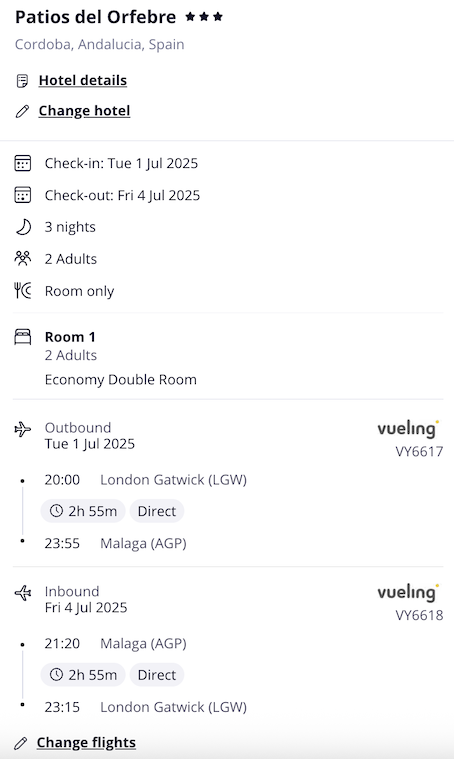Click the check-in calendar icon
Viewport: 454px width, 759px height.
(x=23, y=163)
